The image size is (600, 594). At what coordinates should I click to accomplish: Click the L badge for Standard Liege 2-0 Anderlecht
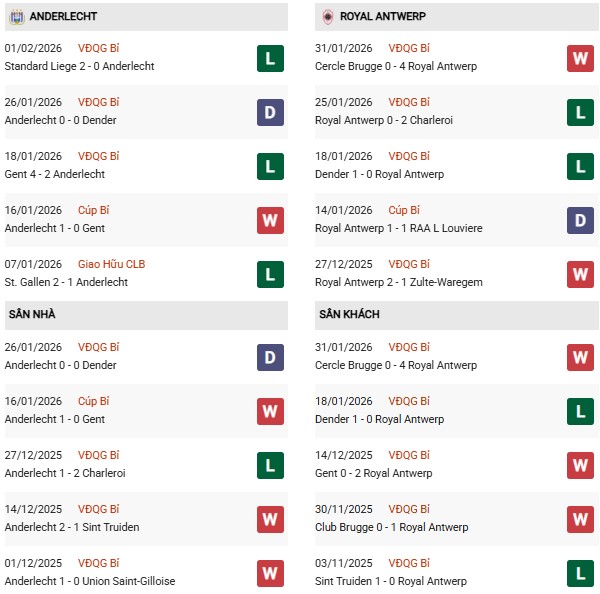pyautogui.click(x=270, y=58)
